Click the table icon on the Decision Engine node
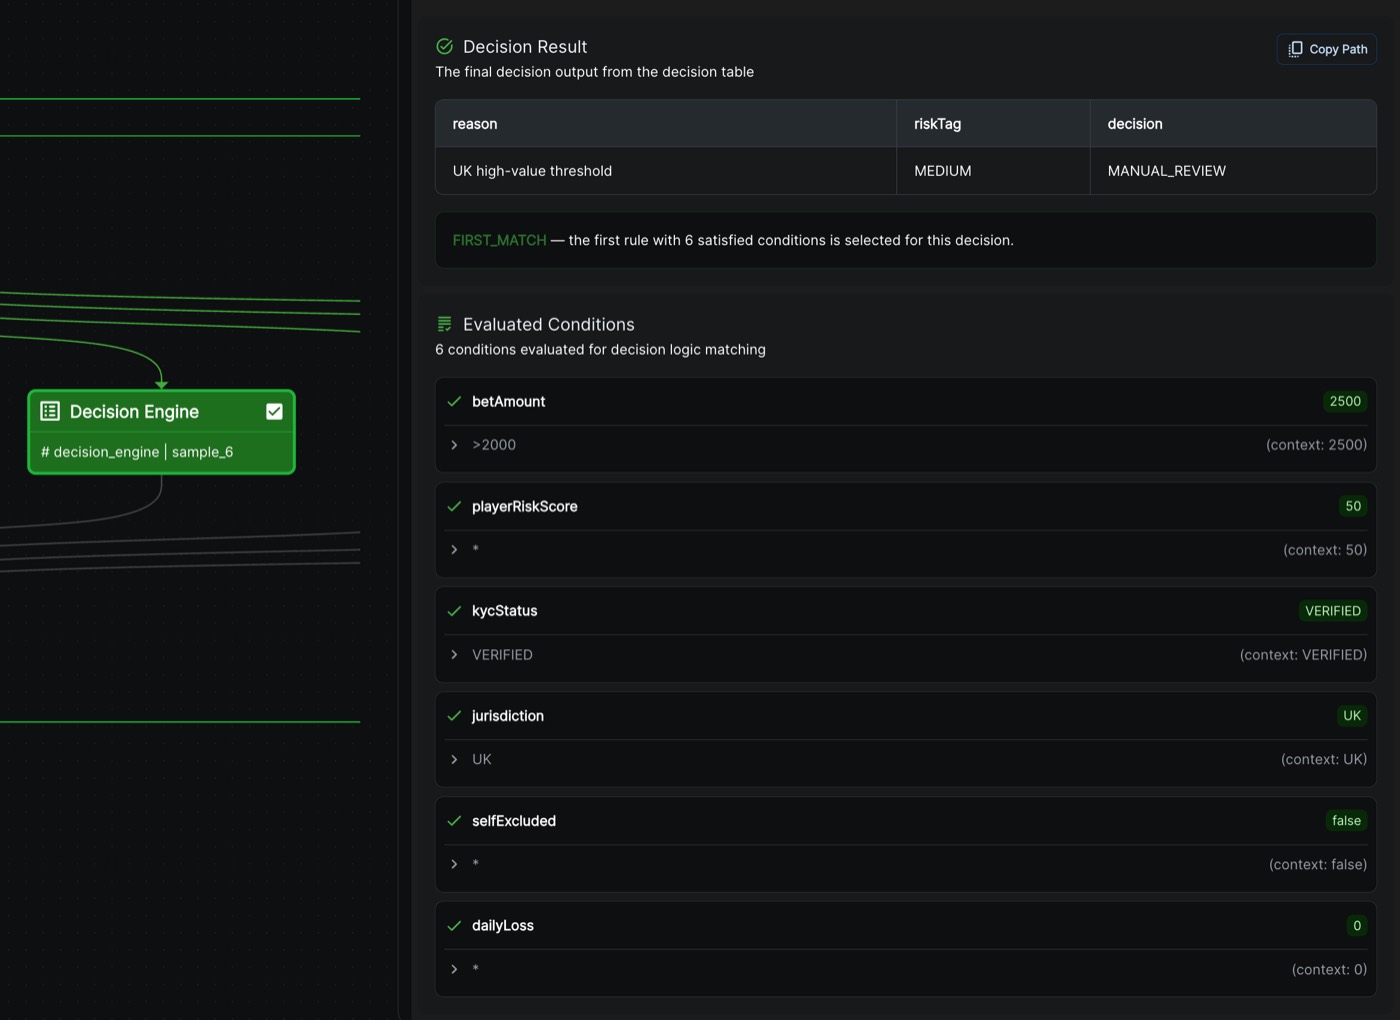Viewport: 1400px width, 1020px height. (50, 411)
